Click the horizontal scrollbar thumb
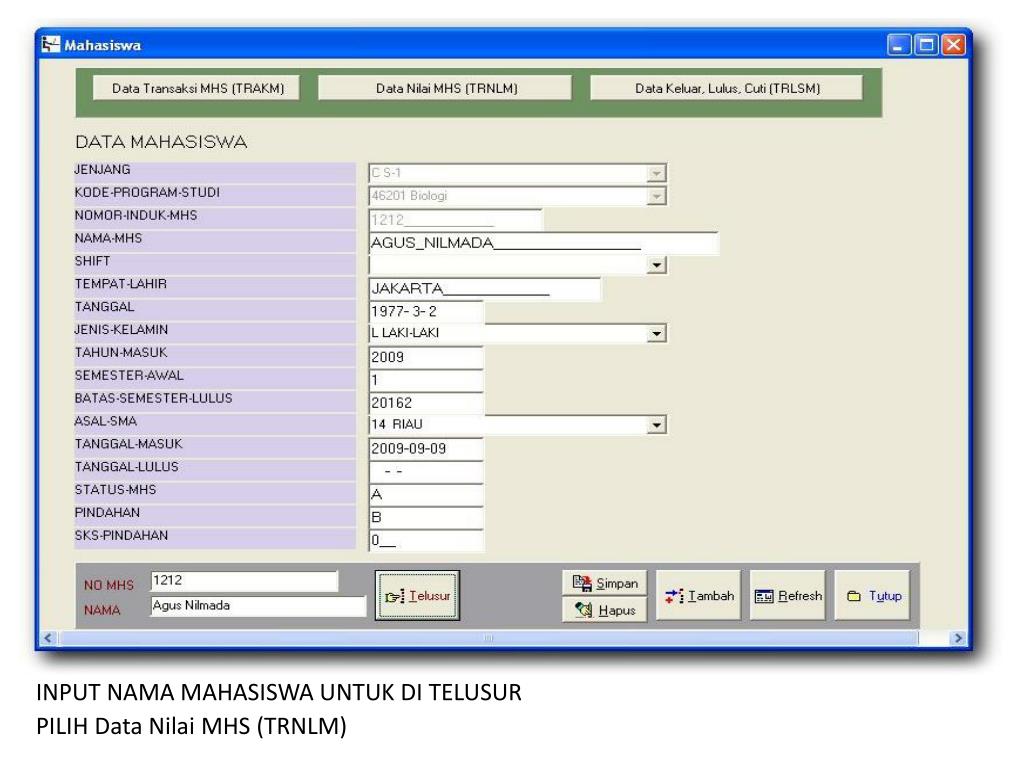1024x768 pixels. (488, 638)
